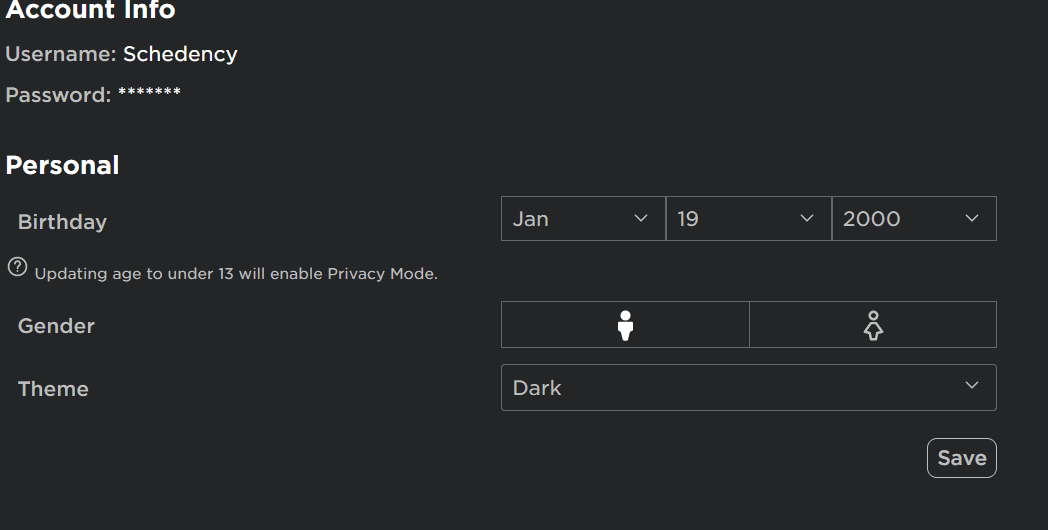
Task: Click the username Schedency text
Action: tap(180, 54)
